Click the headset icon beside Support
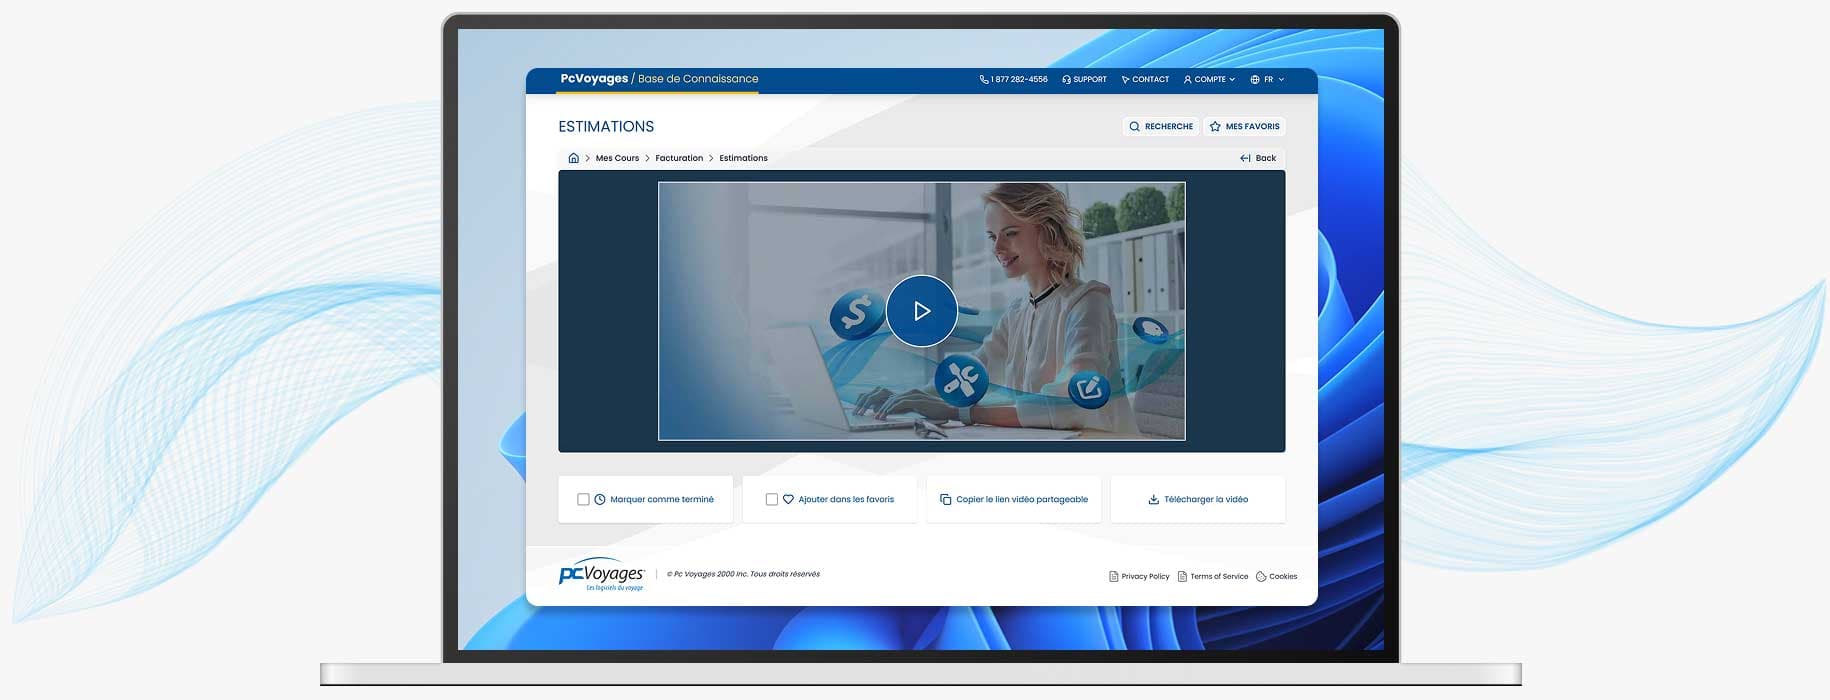The width and height of the screenshot is (1830, 700). tap(1066, 79)
